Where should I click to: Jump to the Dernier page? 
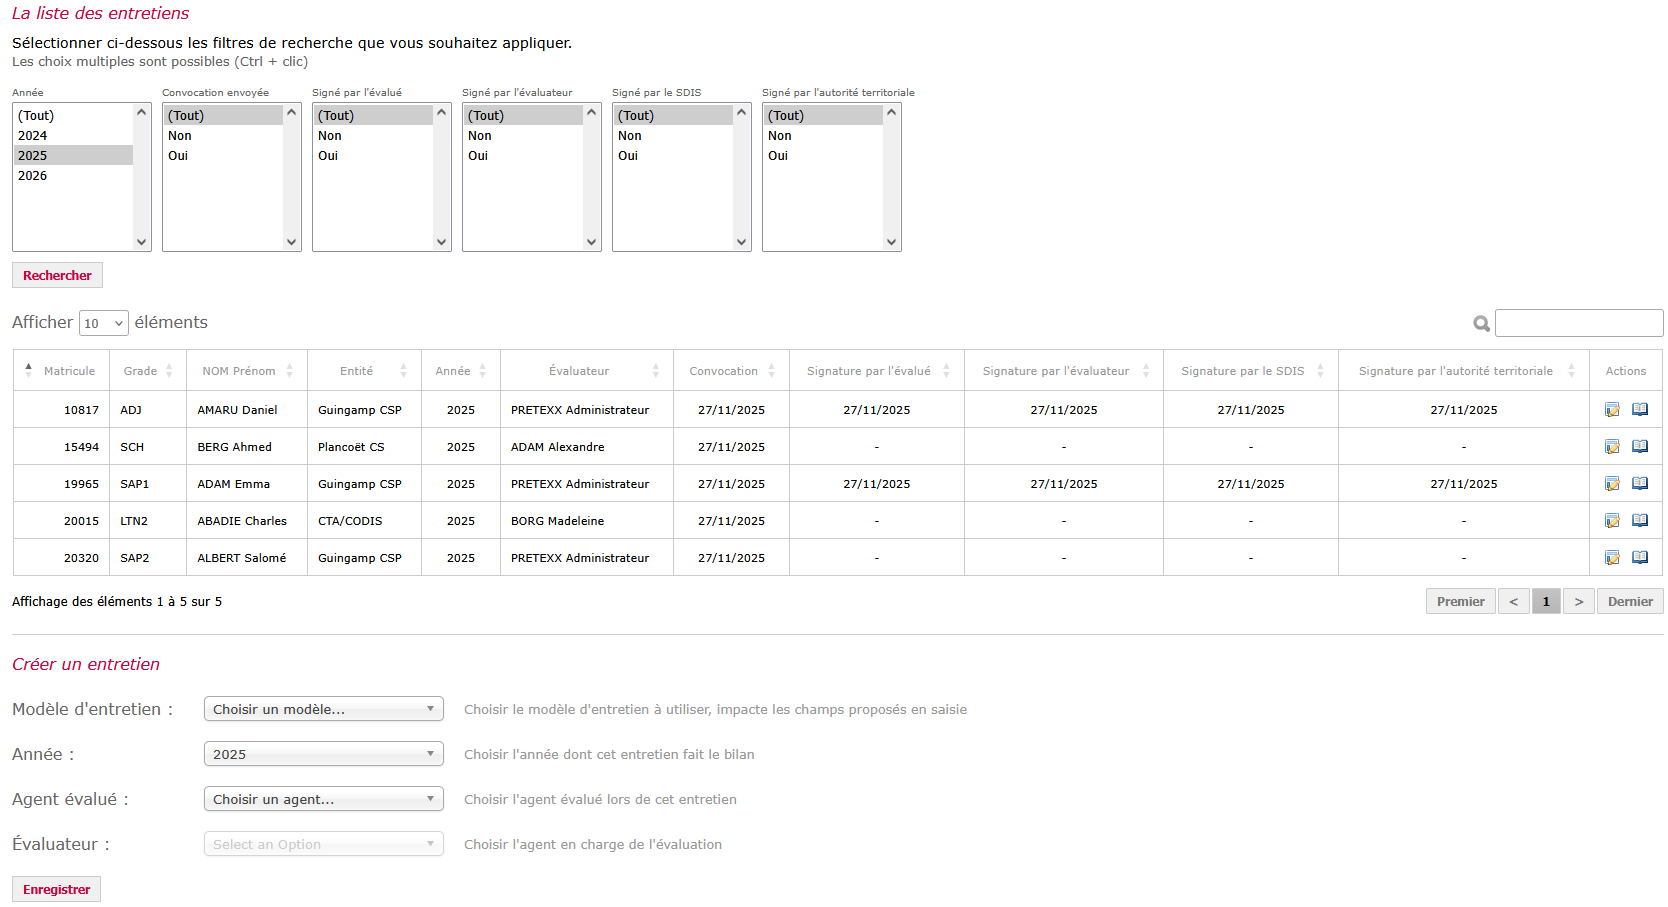tap(1629, 601)
